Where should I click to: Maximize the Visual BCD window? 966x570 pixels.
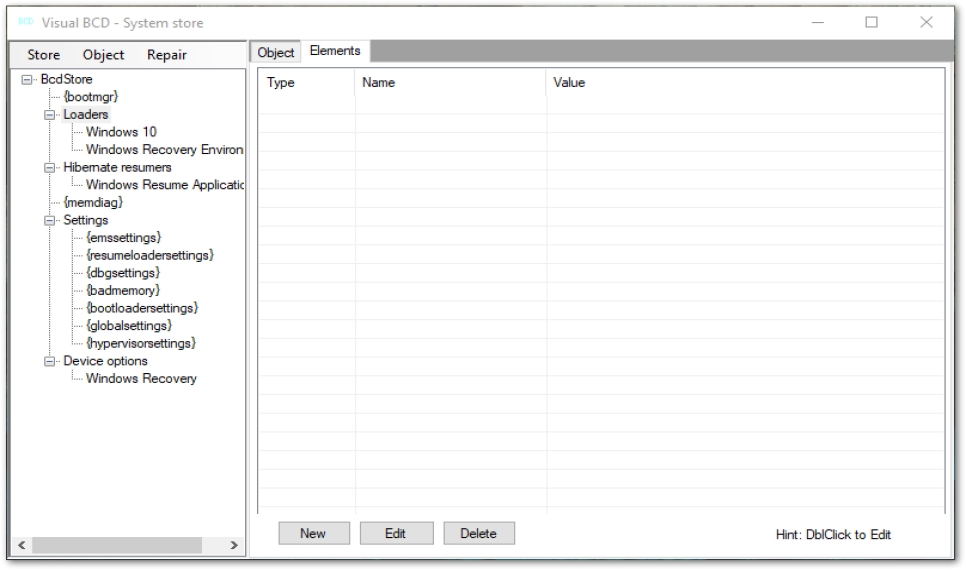tap(871, 22)
